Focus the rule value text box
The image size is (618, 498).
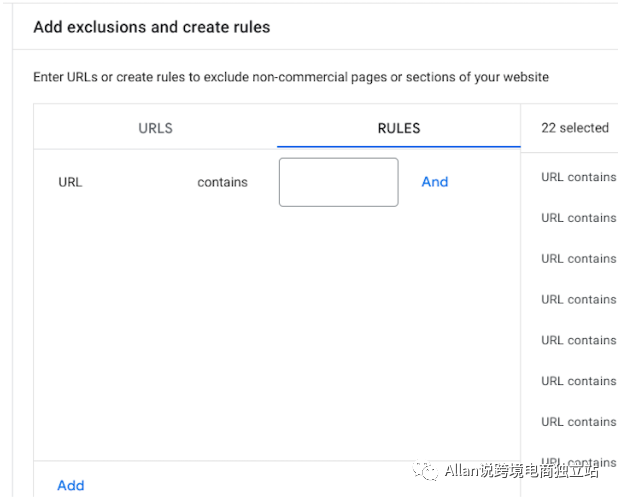(338, 182)
